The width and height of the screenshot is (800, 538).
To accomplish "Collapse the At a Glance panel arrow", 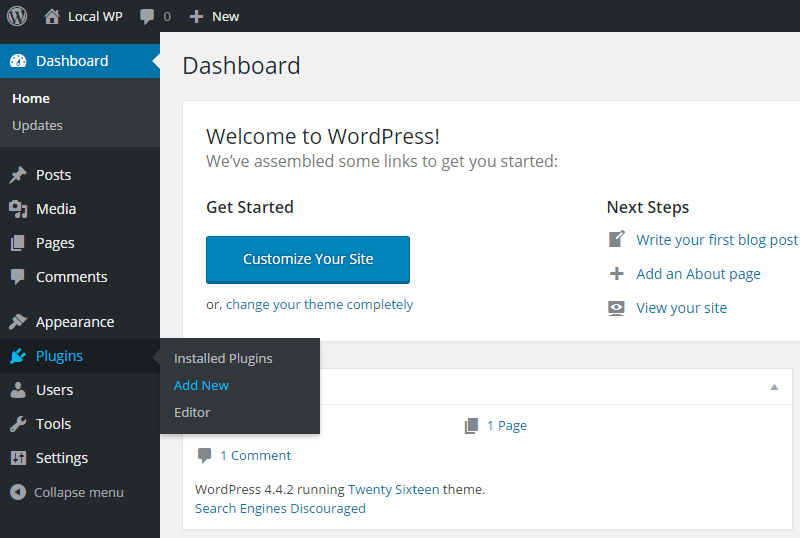I will [x=774, y=387].
